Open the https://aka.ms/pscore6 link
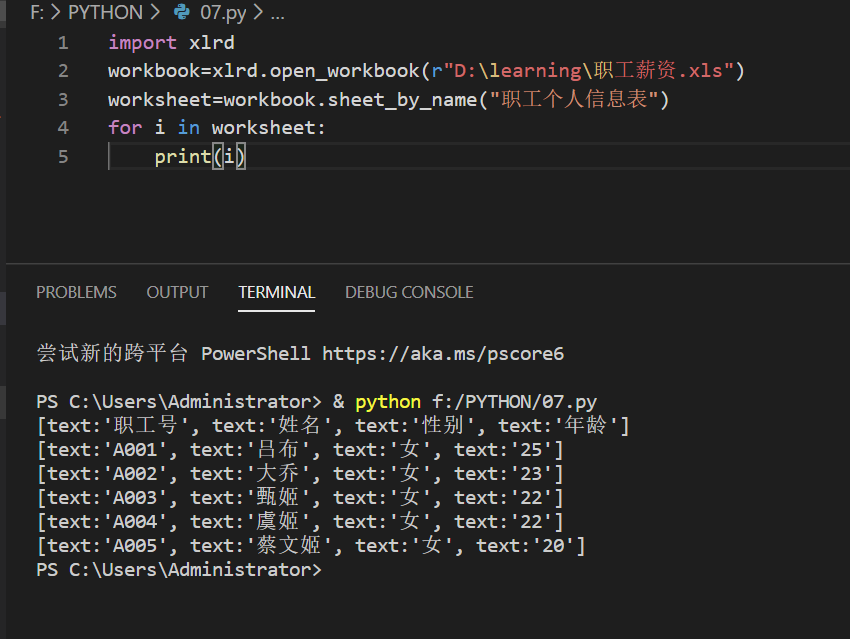This screenshot has width=850, height=639. 443,354
